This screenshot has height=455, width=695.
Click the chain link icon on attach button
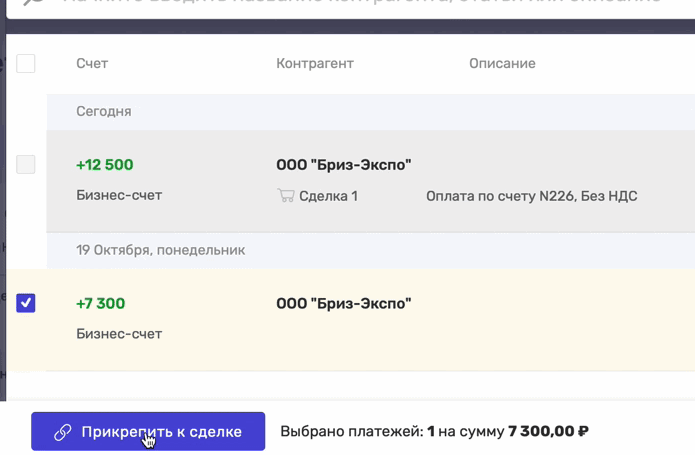pyautogui.click(x=62, y=432)
